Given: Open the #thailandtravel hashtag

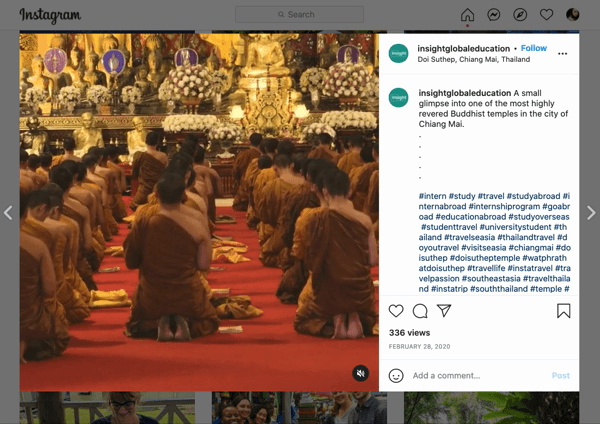Looking at the screenshot, I should coord(526,237).
